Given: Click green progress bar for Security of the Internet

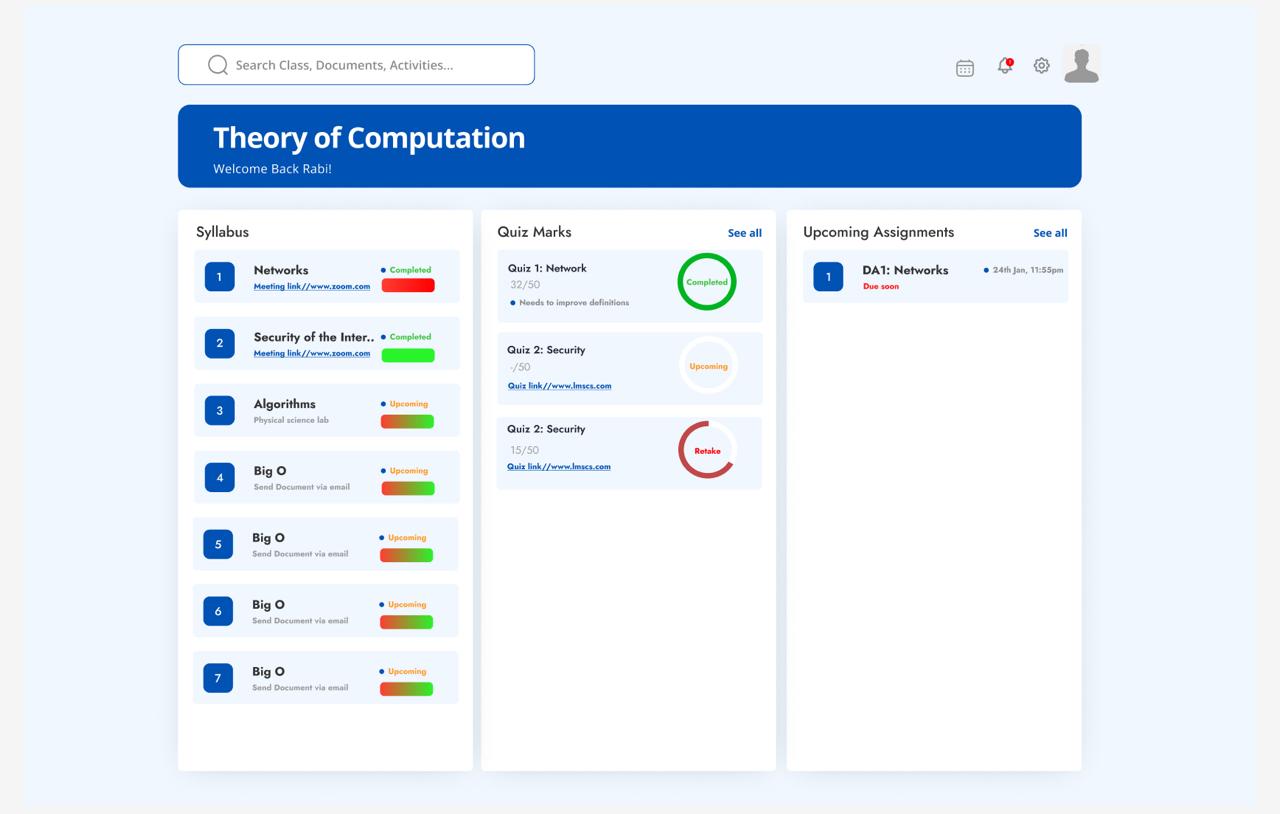Looking at the screenshot, I should (x=408, y=355).
